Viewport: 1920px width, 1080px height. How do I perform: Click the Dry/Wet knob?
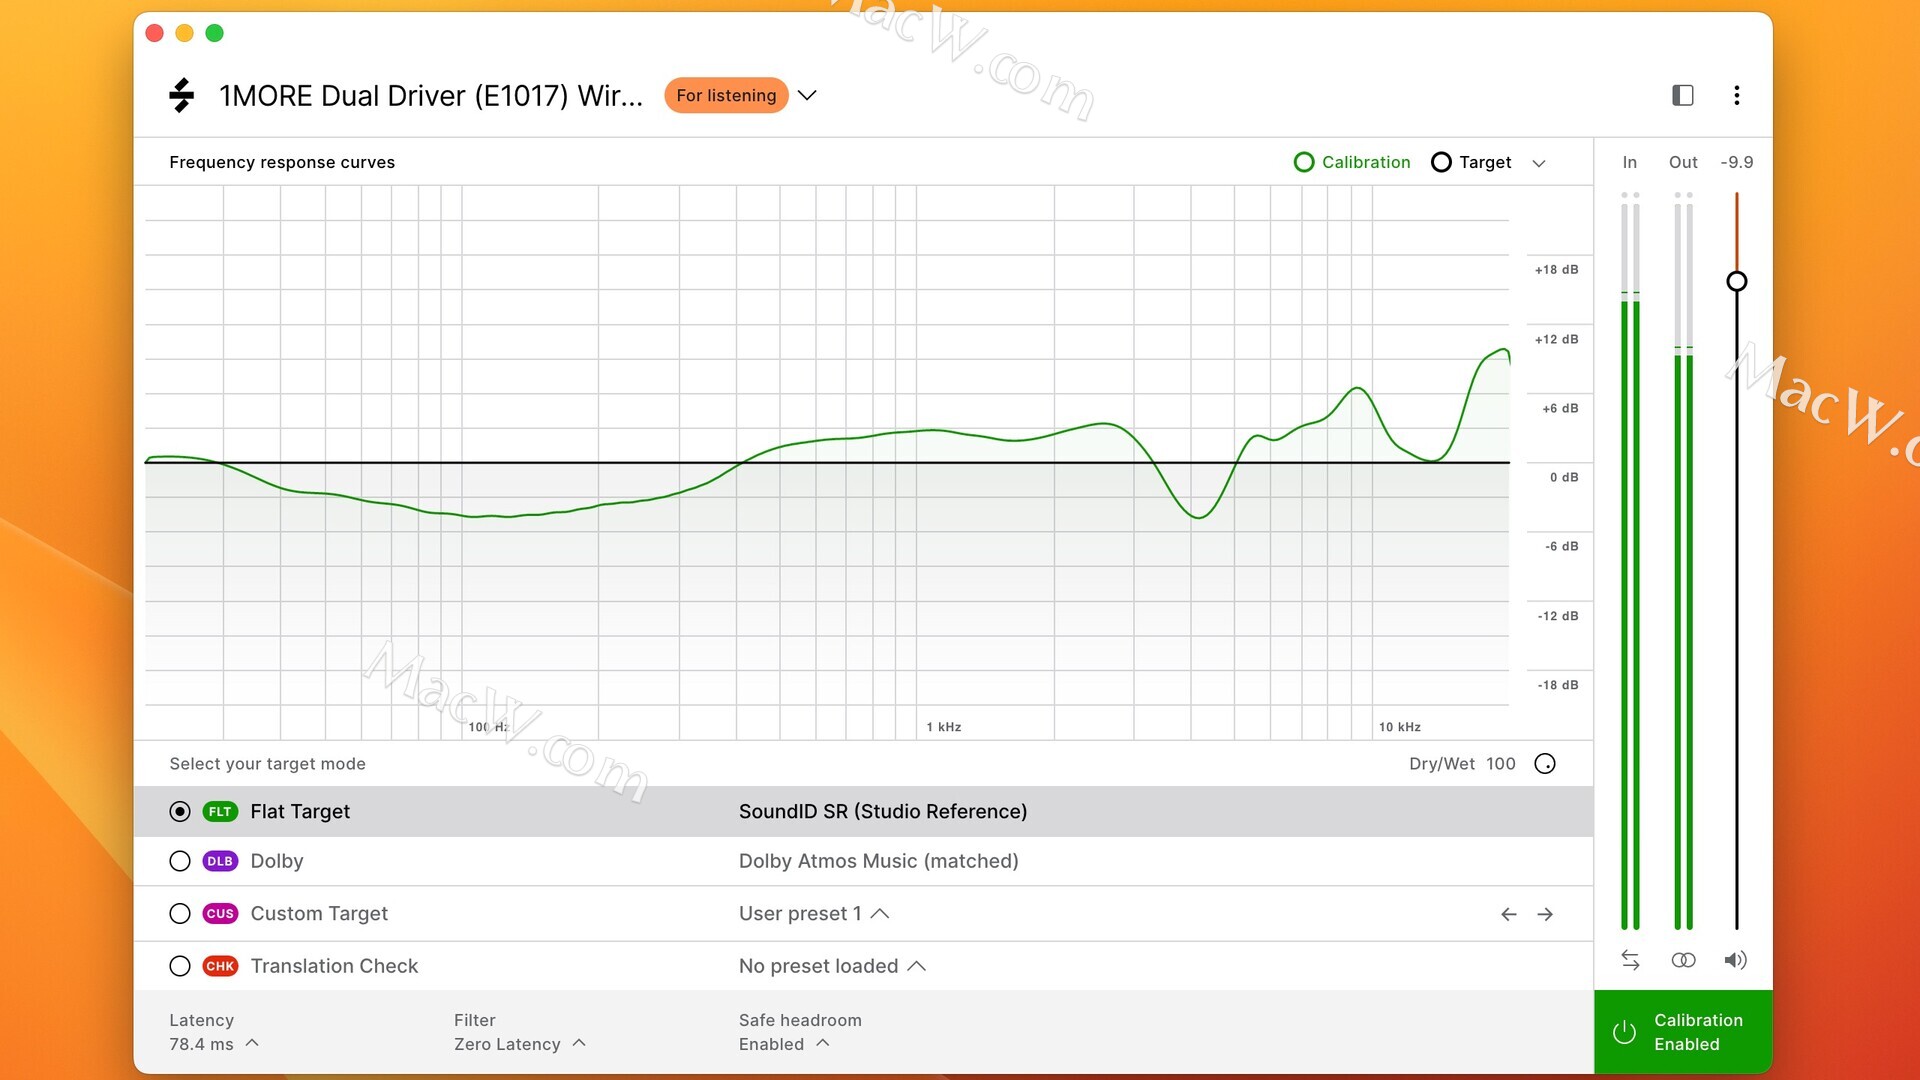[1545, 764]
